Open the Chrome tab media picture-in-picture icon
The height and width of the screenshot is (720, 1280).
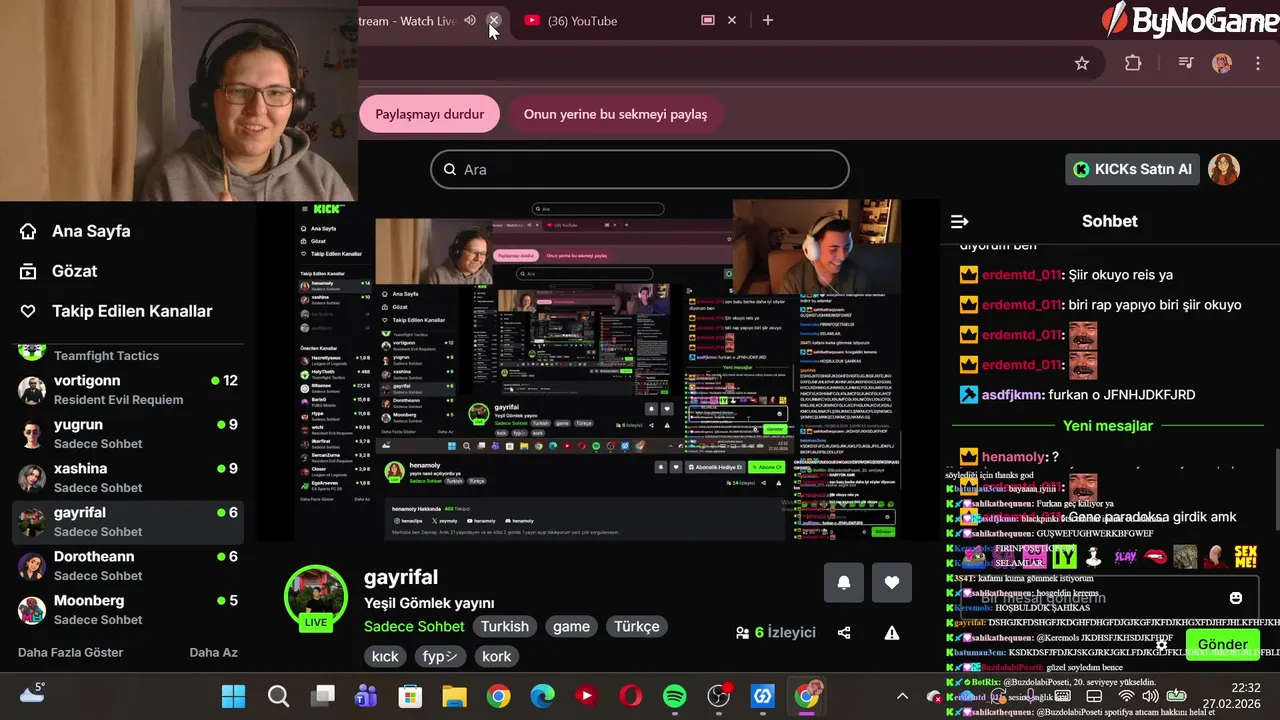click(x=708, y=20)
